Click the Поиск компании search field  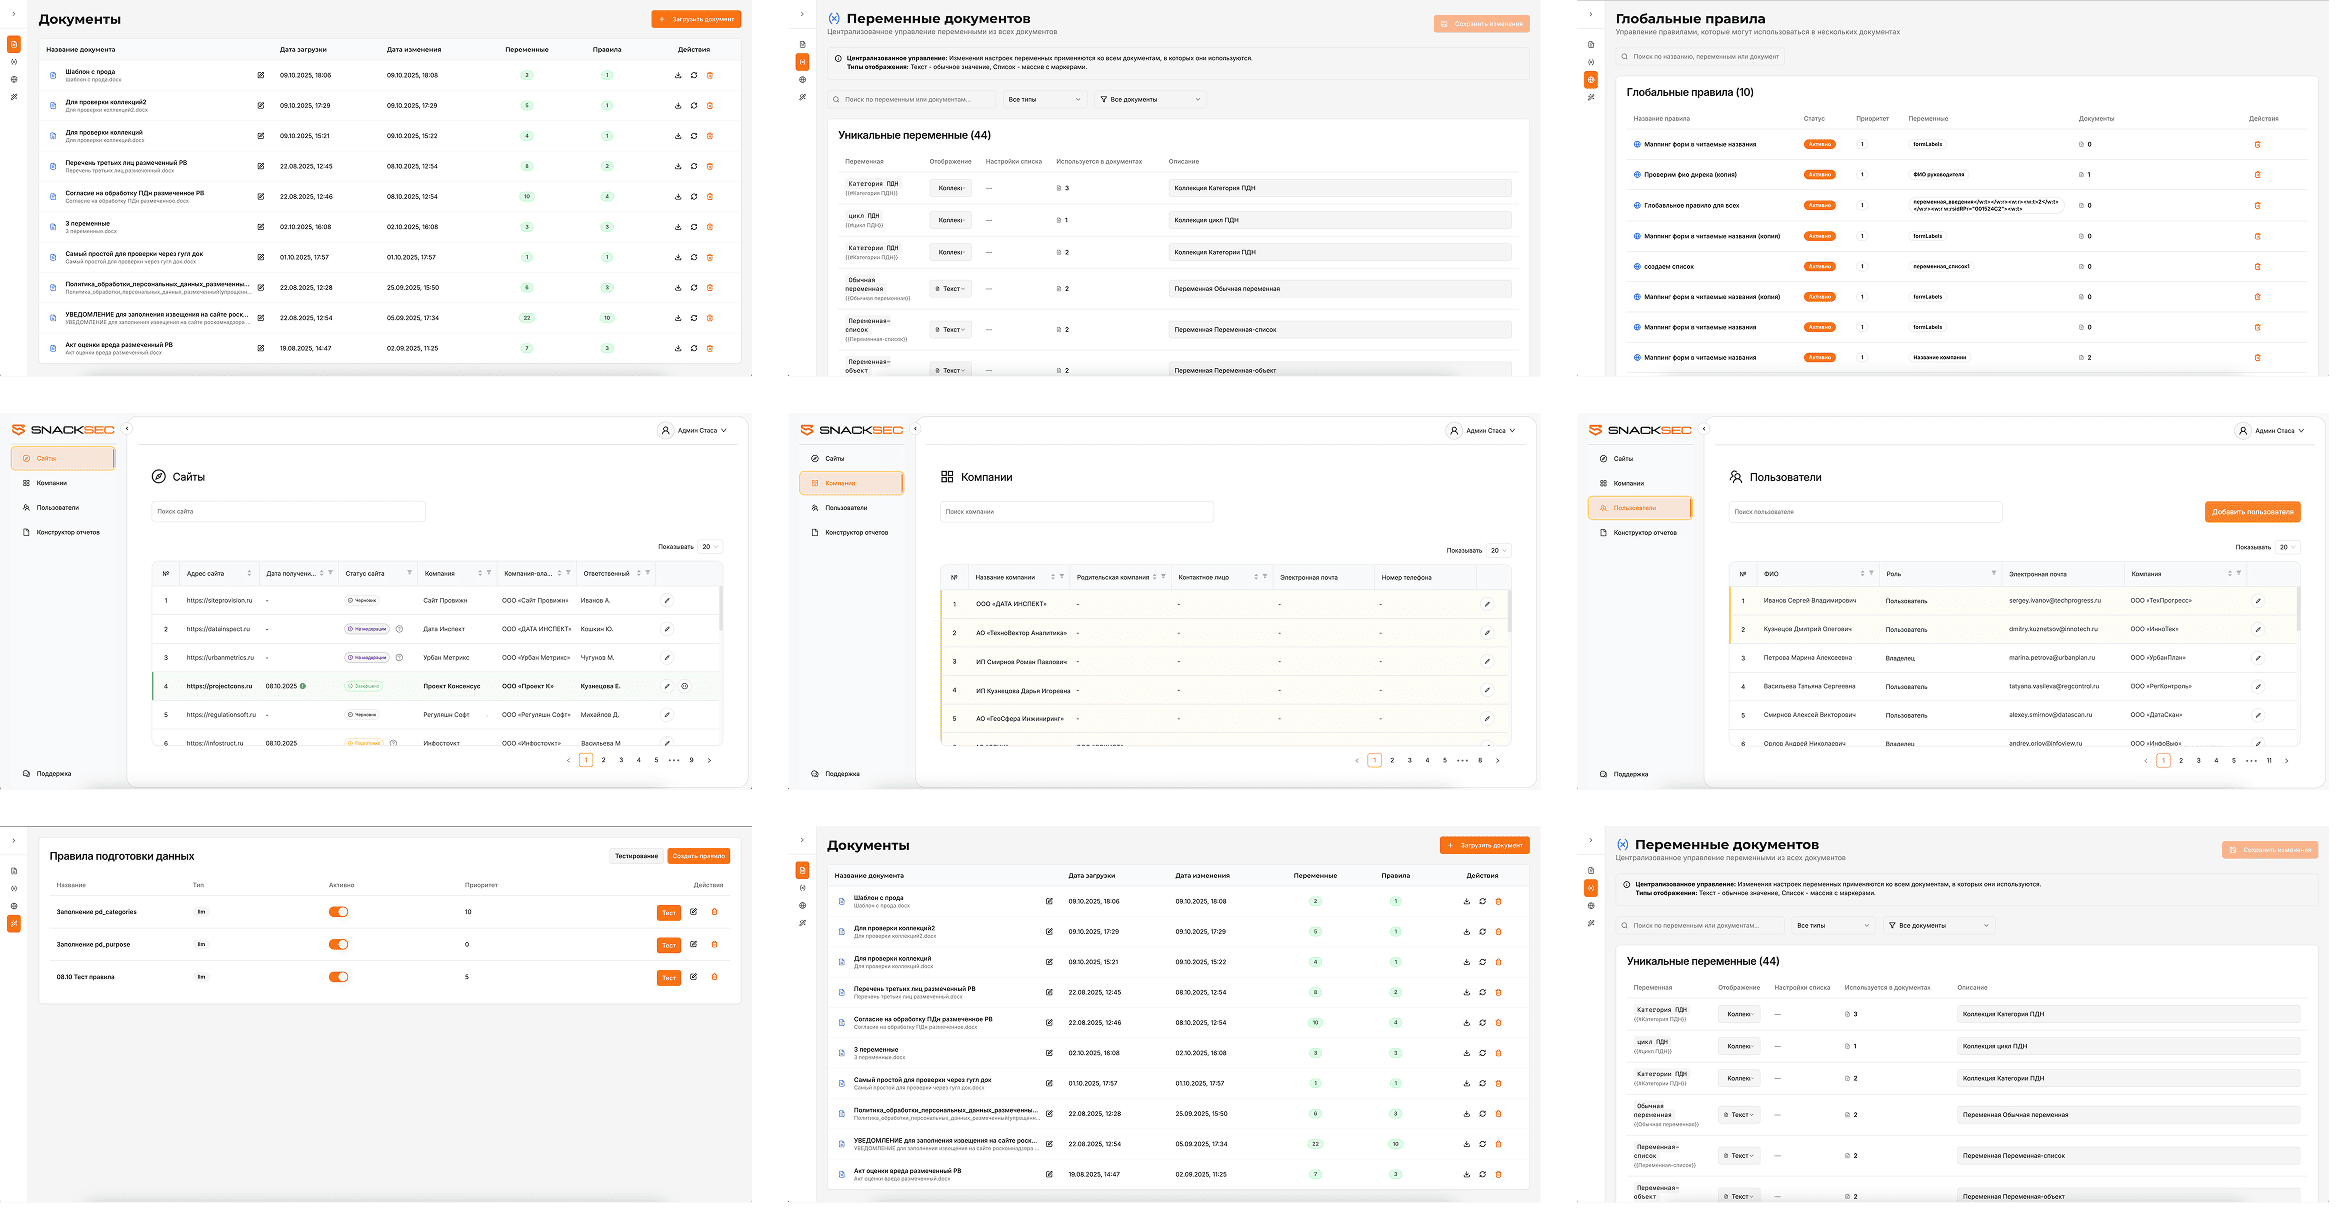click(1076, 512)
